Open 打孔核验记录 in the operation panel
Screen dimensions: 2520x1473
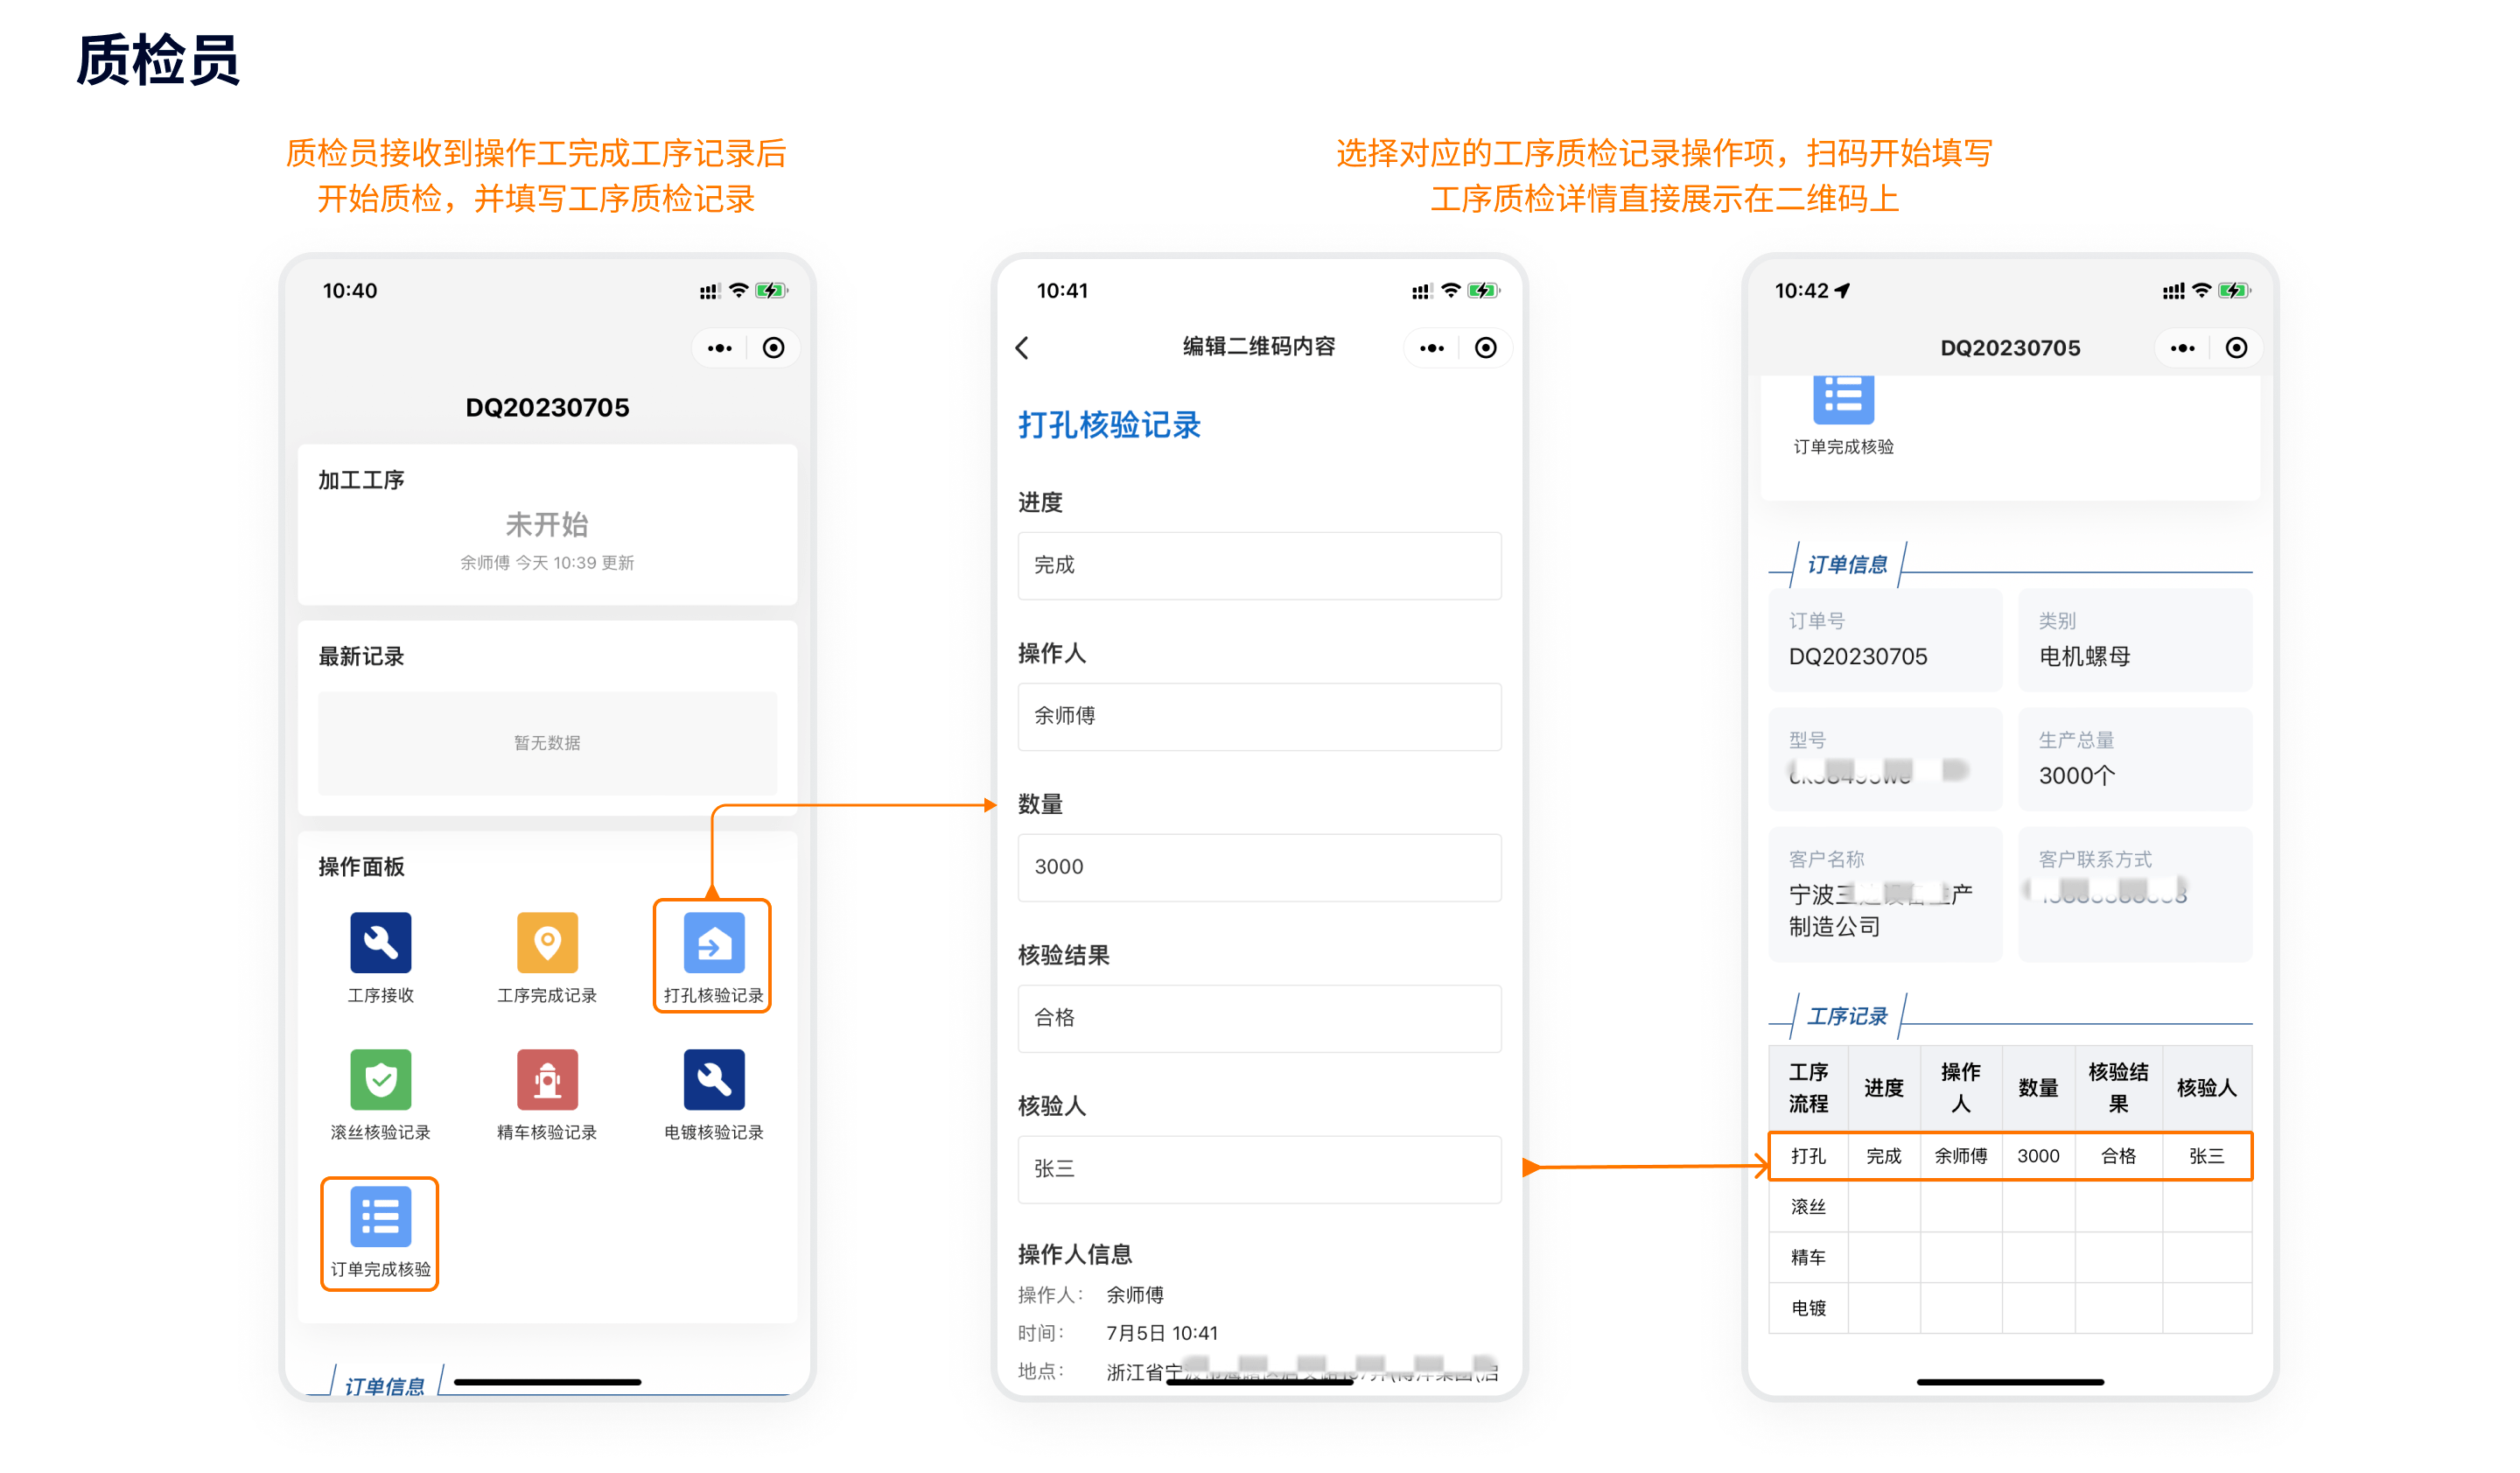(713, 943)
